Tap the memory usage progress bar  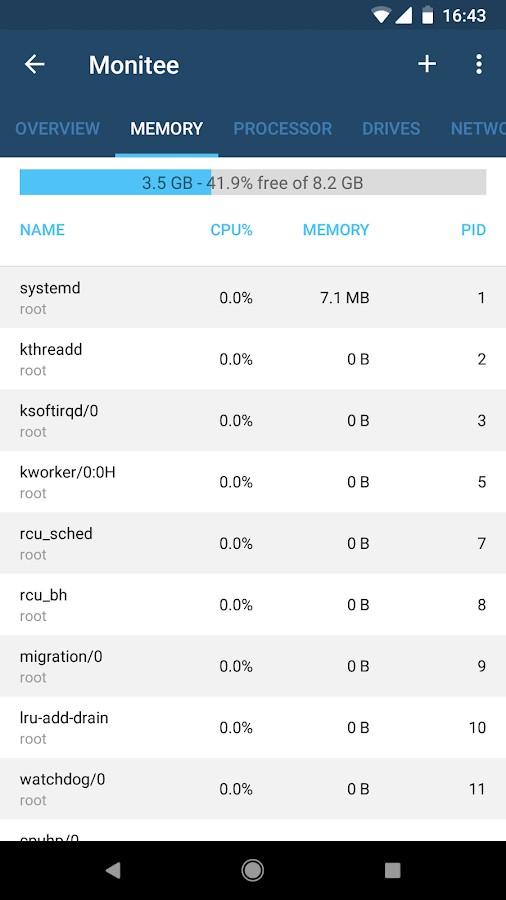(253, 182)
